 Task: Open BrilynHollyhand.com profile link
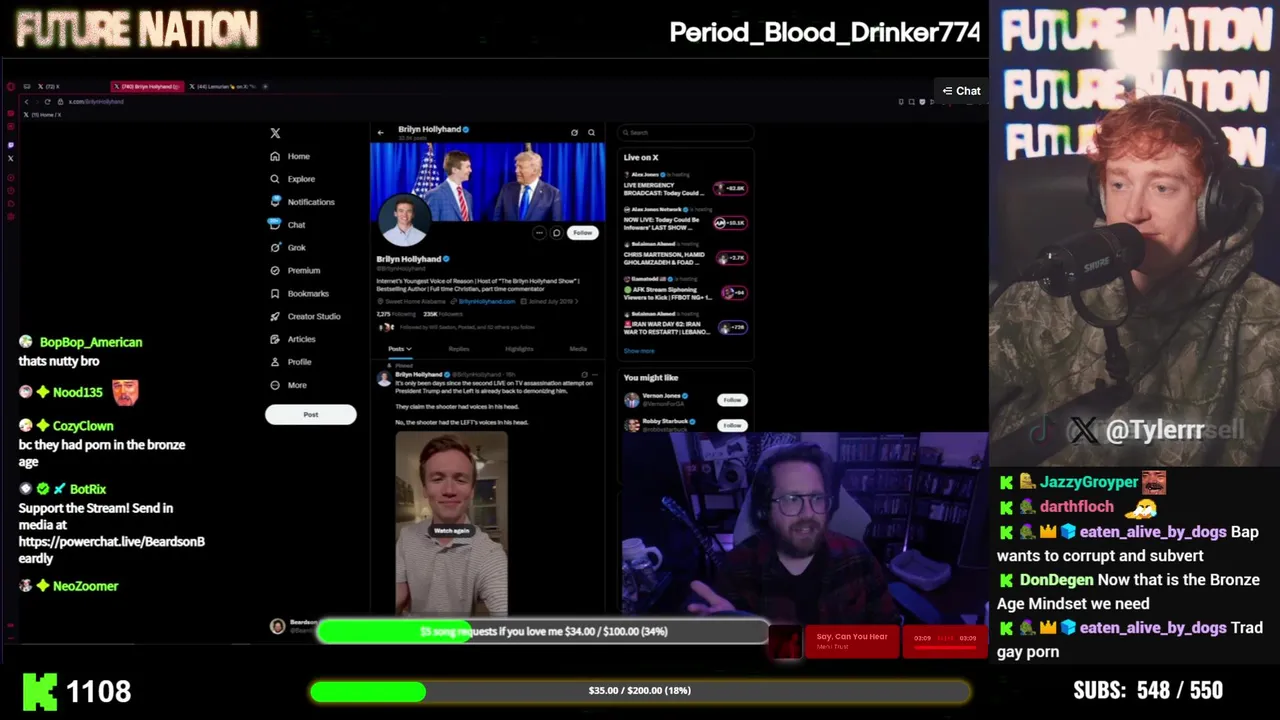click(485, 302)
